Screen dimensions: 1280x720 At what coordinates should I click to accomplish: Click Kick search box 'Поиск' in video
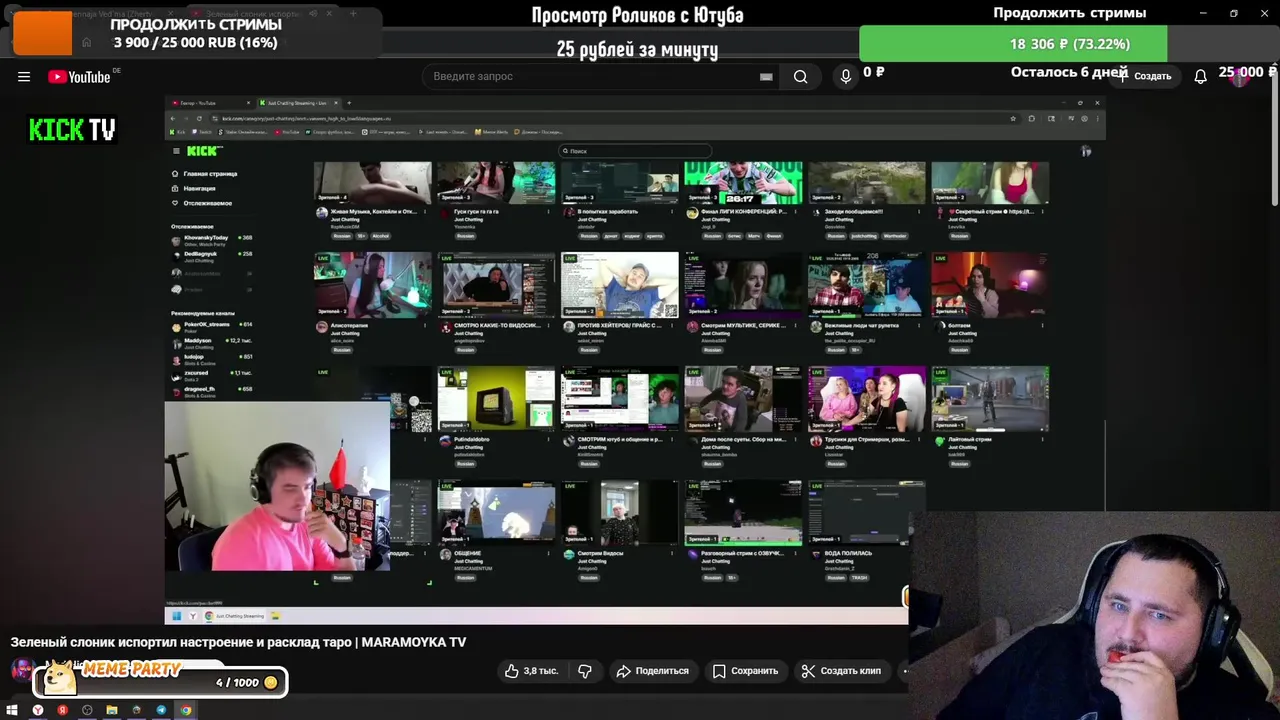[635, 151]
